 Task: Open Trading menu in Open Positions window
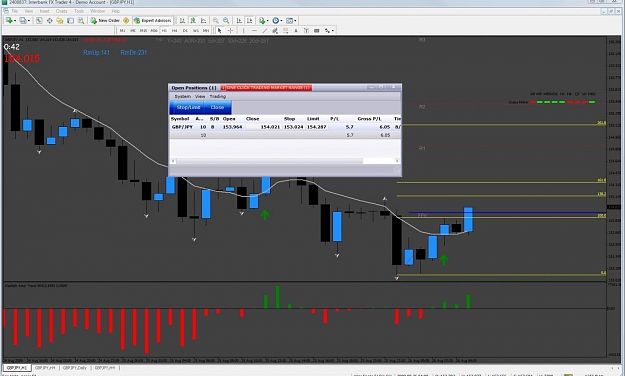pyautogui.click(x=218, y=96)
